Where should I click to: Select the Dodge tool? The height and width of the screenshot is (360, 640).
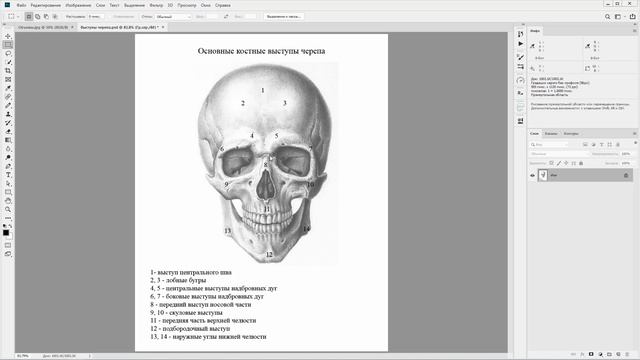(x=8, y=157)
